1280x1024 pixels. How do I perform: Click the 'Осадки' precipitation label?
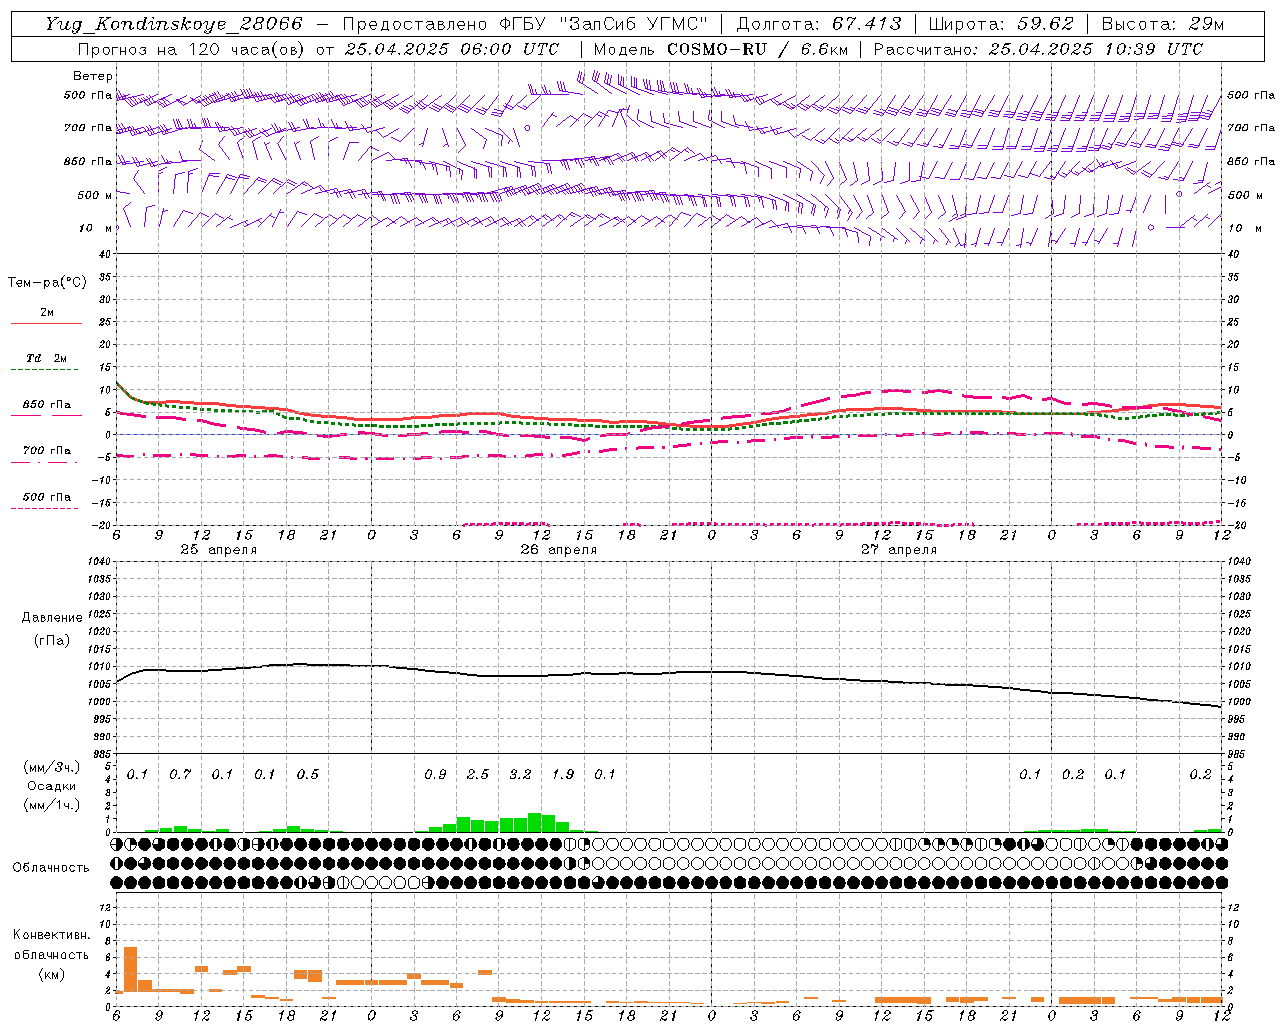[x=51, y=787]
